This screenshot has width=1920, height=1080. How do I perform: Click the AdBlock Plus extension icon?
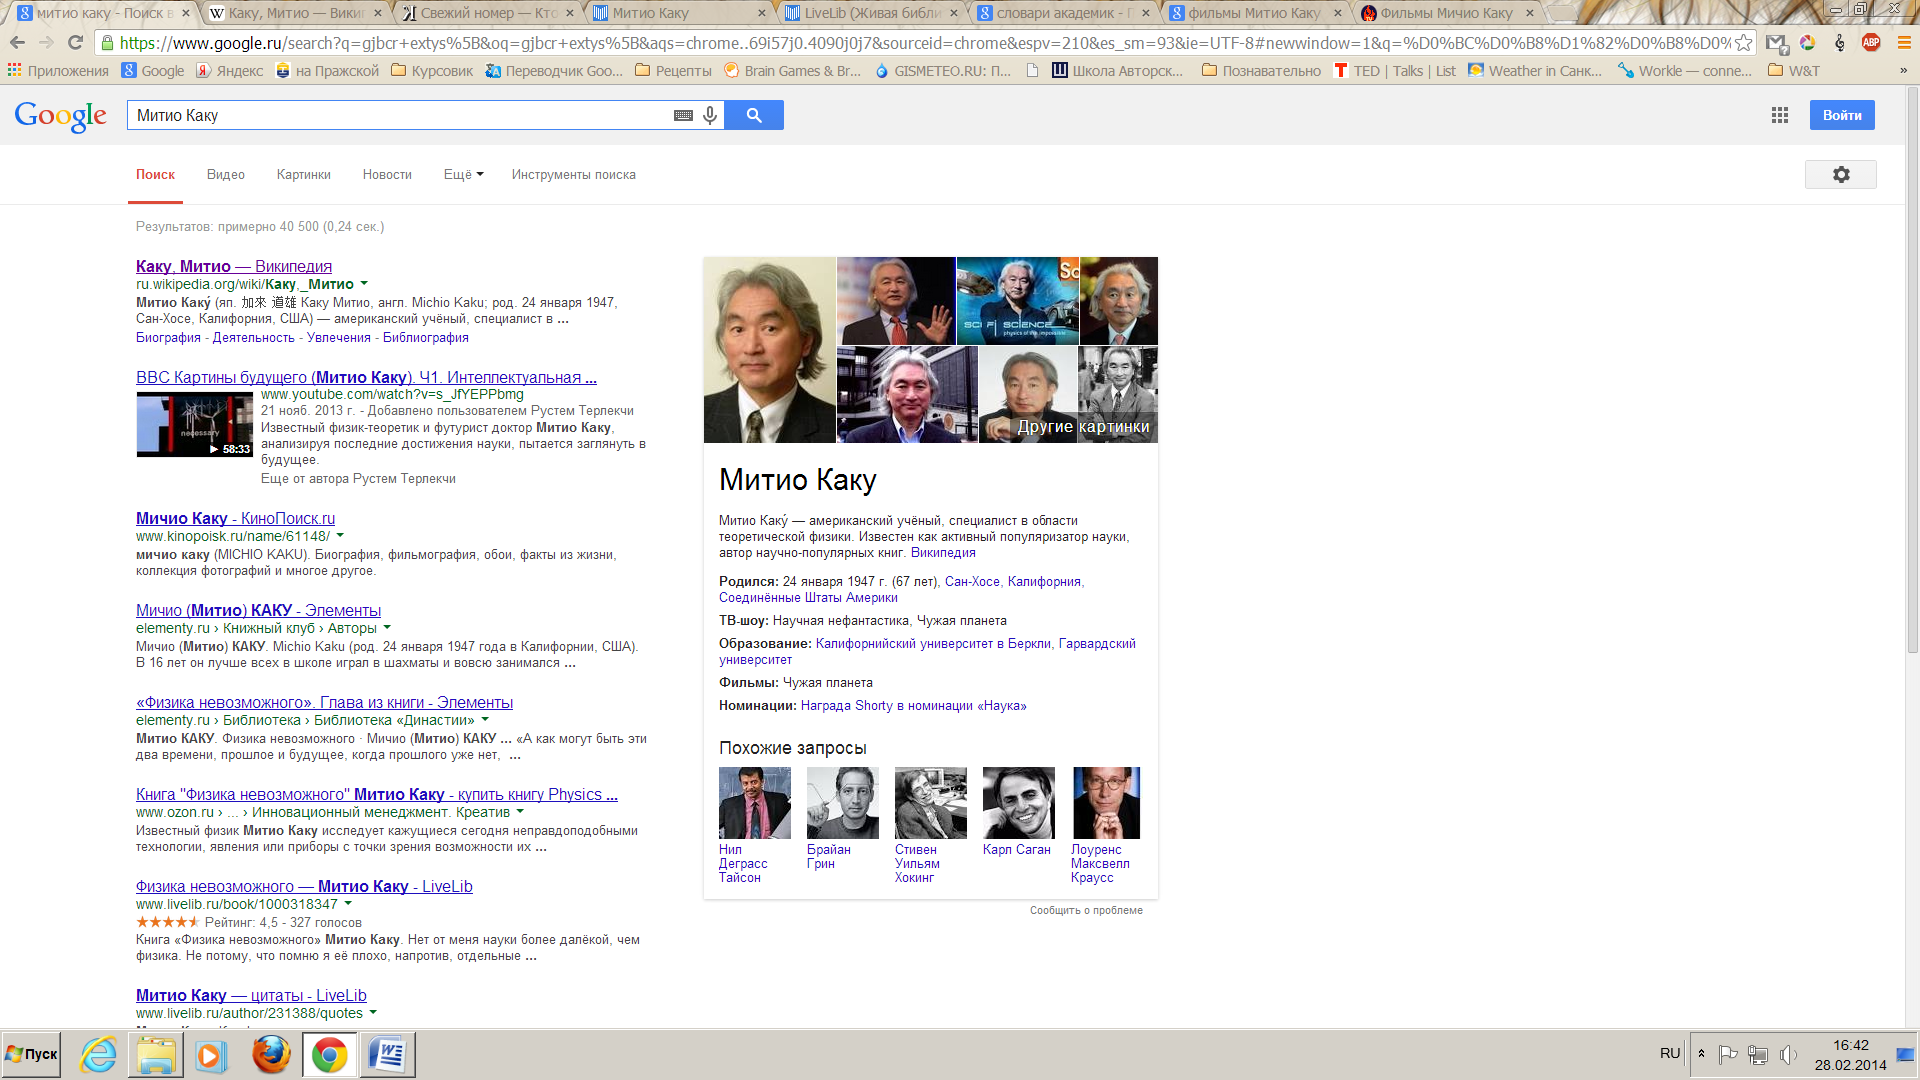pyautogui.click(x=1871, y=43)
